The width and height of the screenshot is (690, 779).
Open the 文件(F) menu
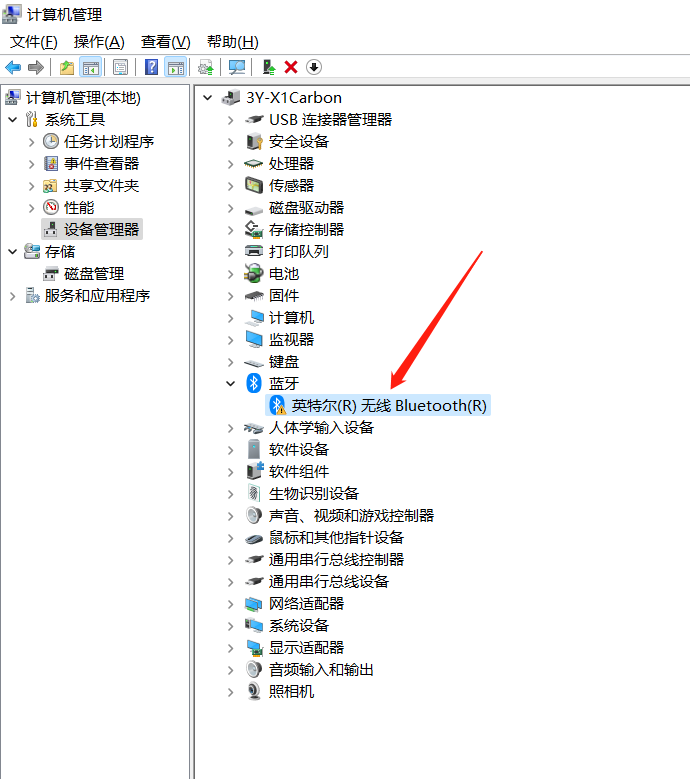coord(34,42)
